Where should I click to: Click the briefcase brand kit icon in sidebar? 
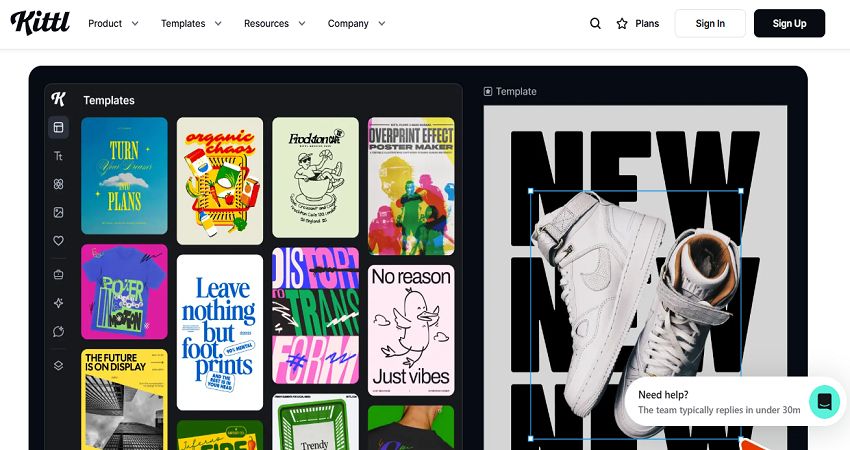tap(59, 275)
